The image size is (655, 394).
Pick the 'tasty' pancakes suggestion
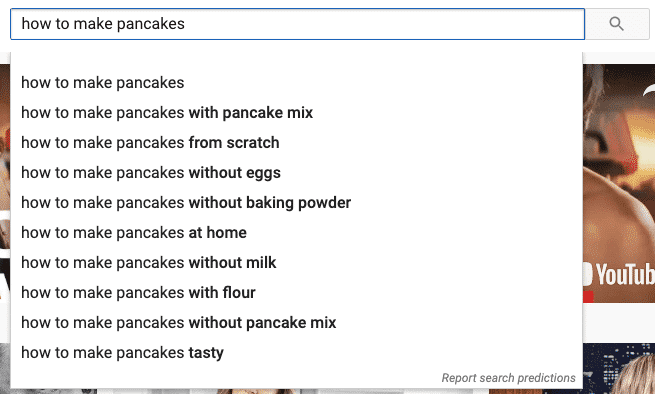tap(296, 353)
